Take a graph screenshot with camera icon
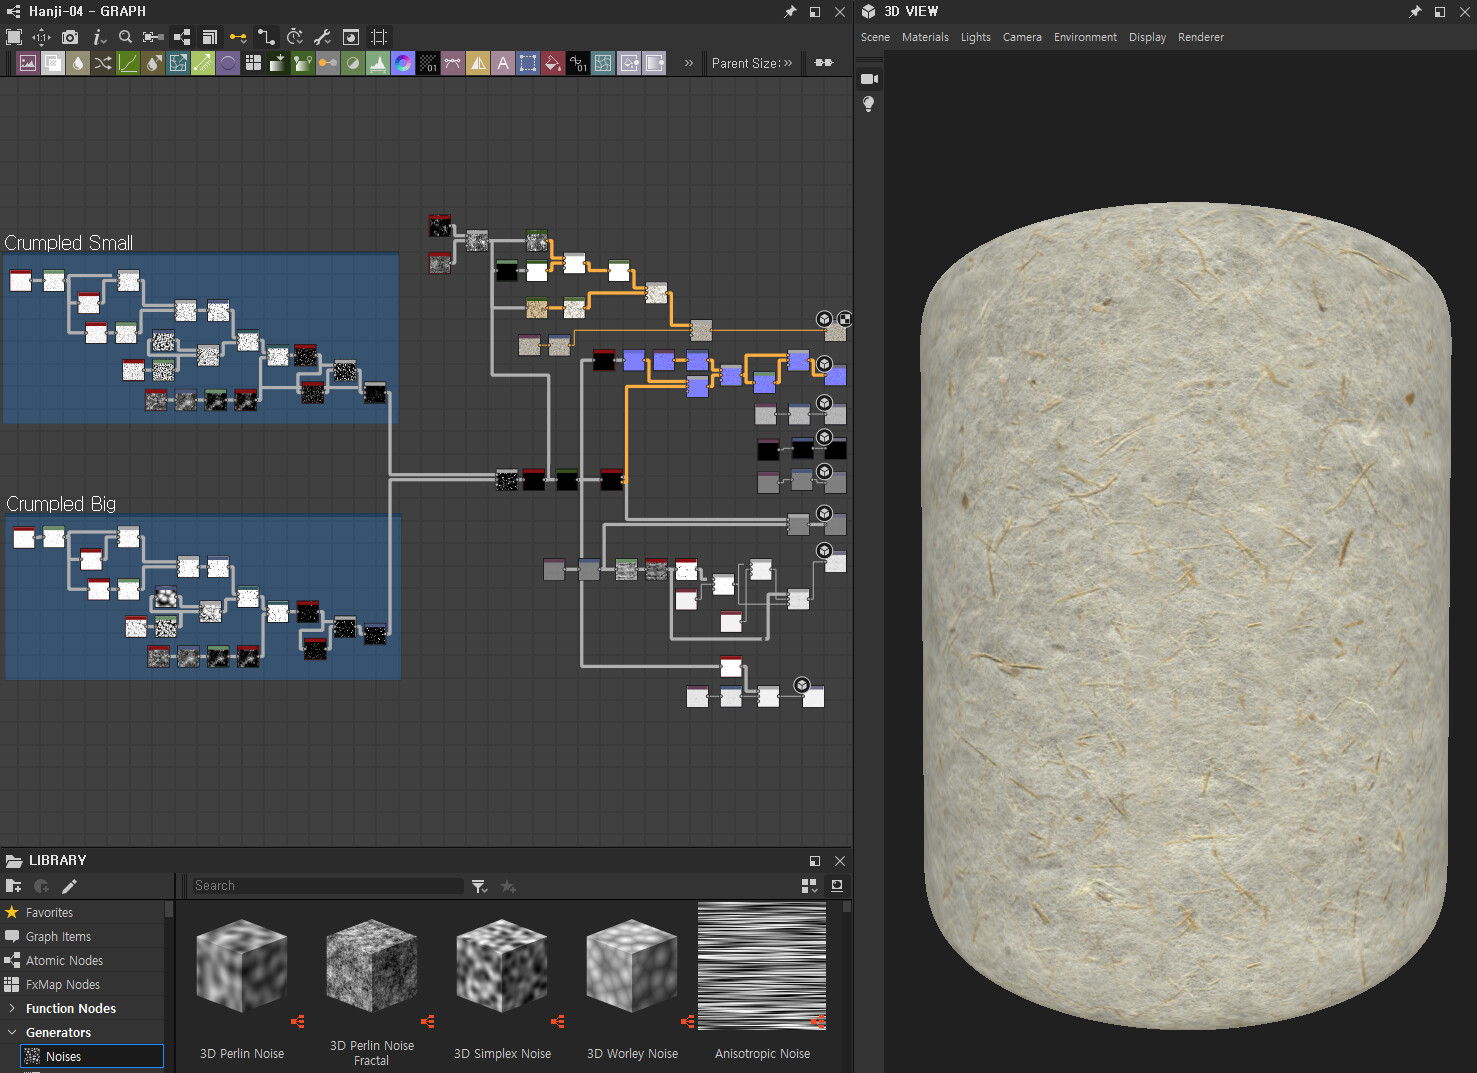The height and width of the screenshot is (1073, 1477). click(x=70, y=37)
